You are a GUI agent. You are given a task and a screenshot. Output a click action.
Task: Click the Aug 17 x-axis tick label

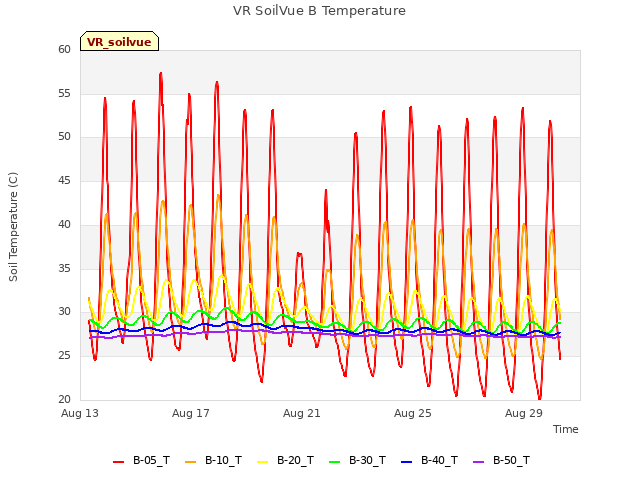tap(191, 413)
